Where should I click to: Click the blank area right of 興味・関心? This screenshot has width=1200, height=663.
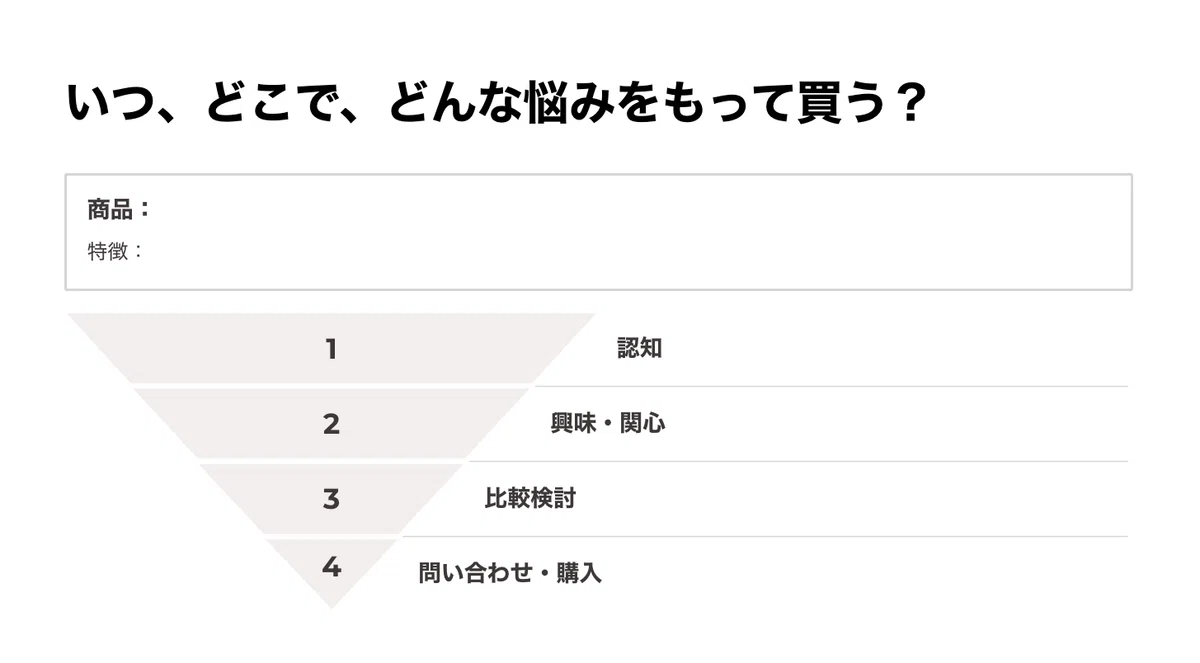[x=897, y=424]
